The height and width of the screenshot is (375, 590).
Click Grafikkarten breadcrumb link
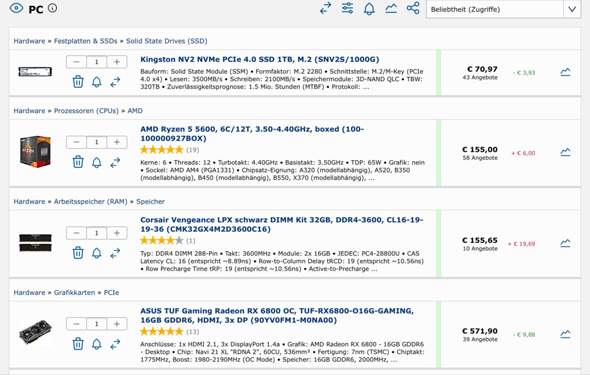tap(75, 293)
